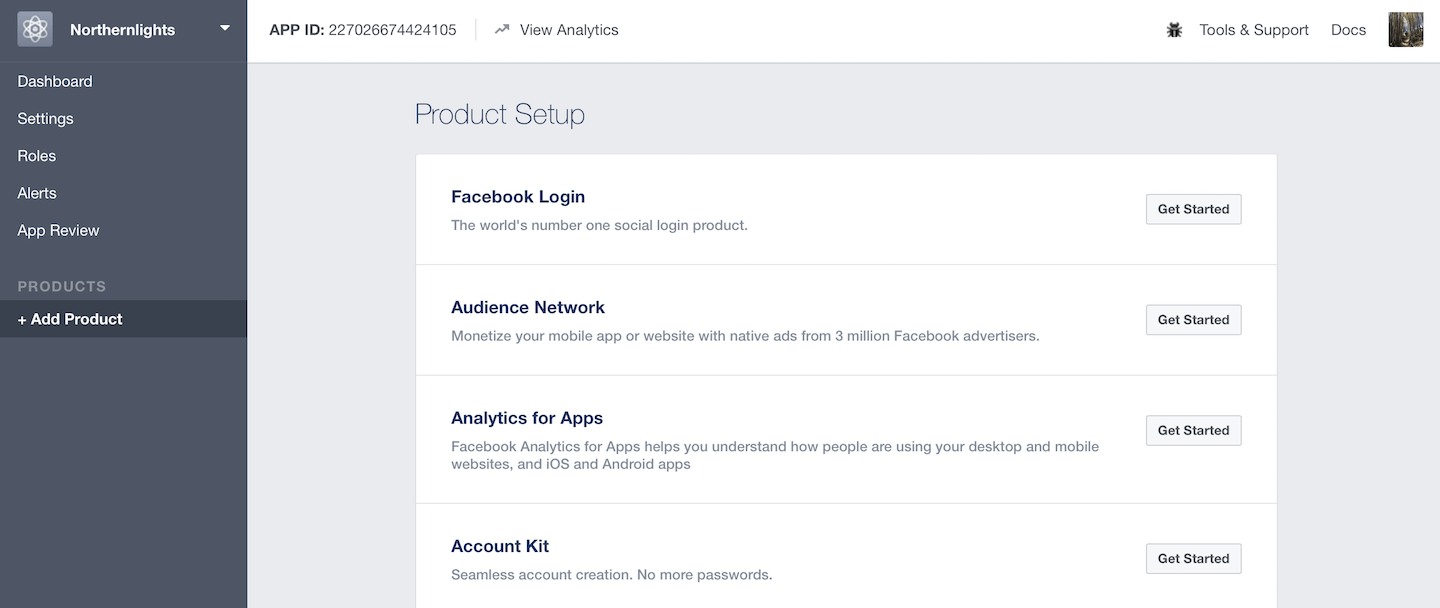Image resolution: width=1440 pixels, height=608 pixels.
Task: Get Started with Audience Network
Action: (x=1193, y=320)
